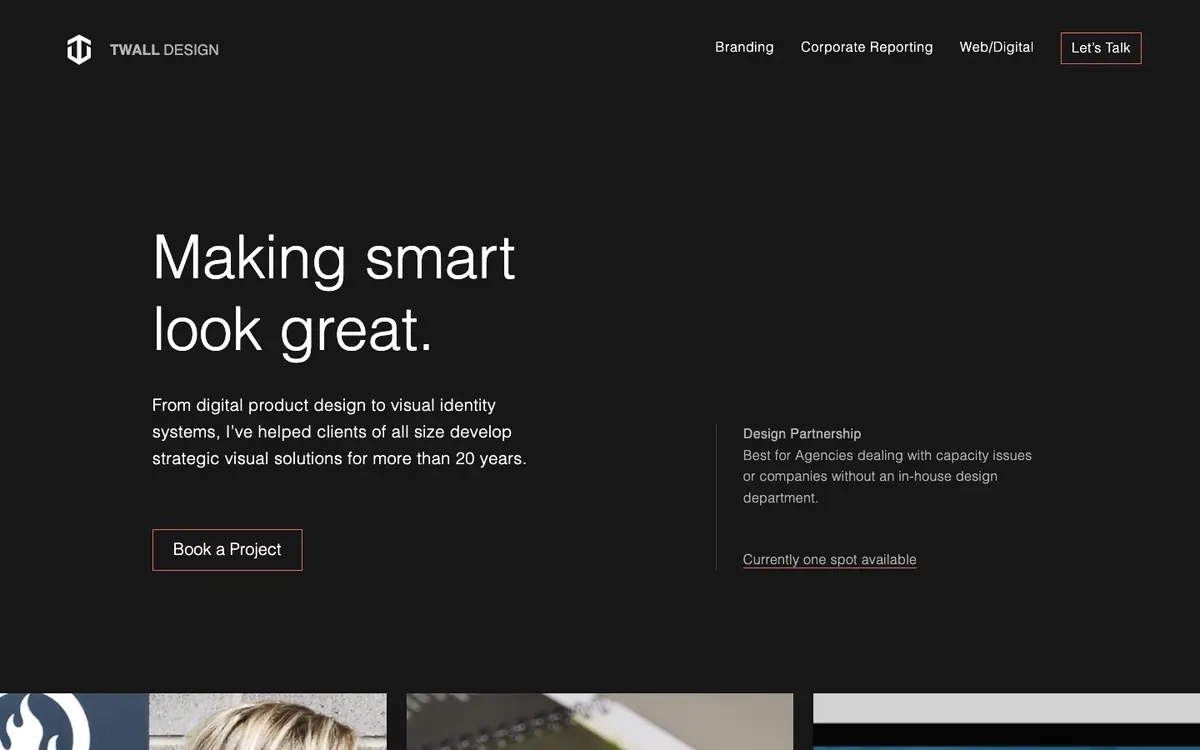Click the Book a Project button
Screen dimensions: 1200x750
[x=227, y=550]
